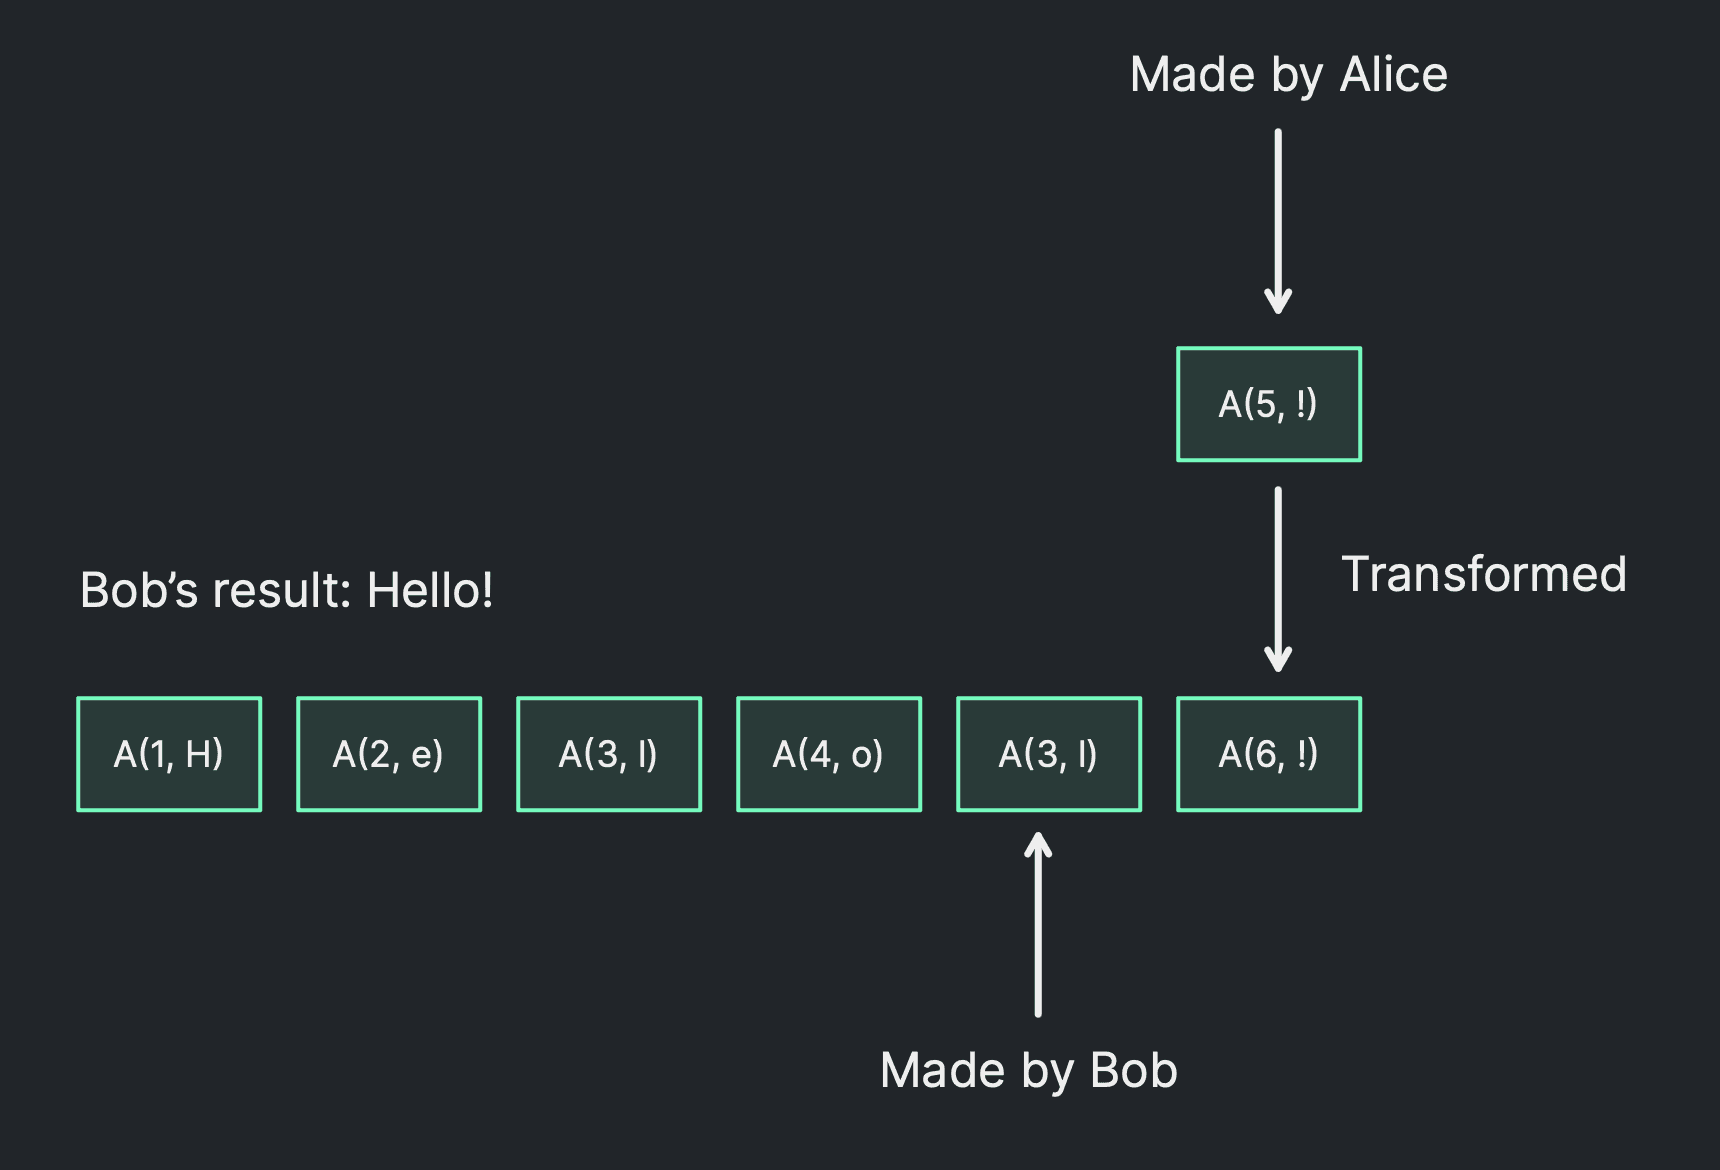Click the Bob's result: Hello! text
The image size is (1720, 1170).
[286, 590]
